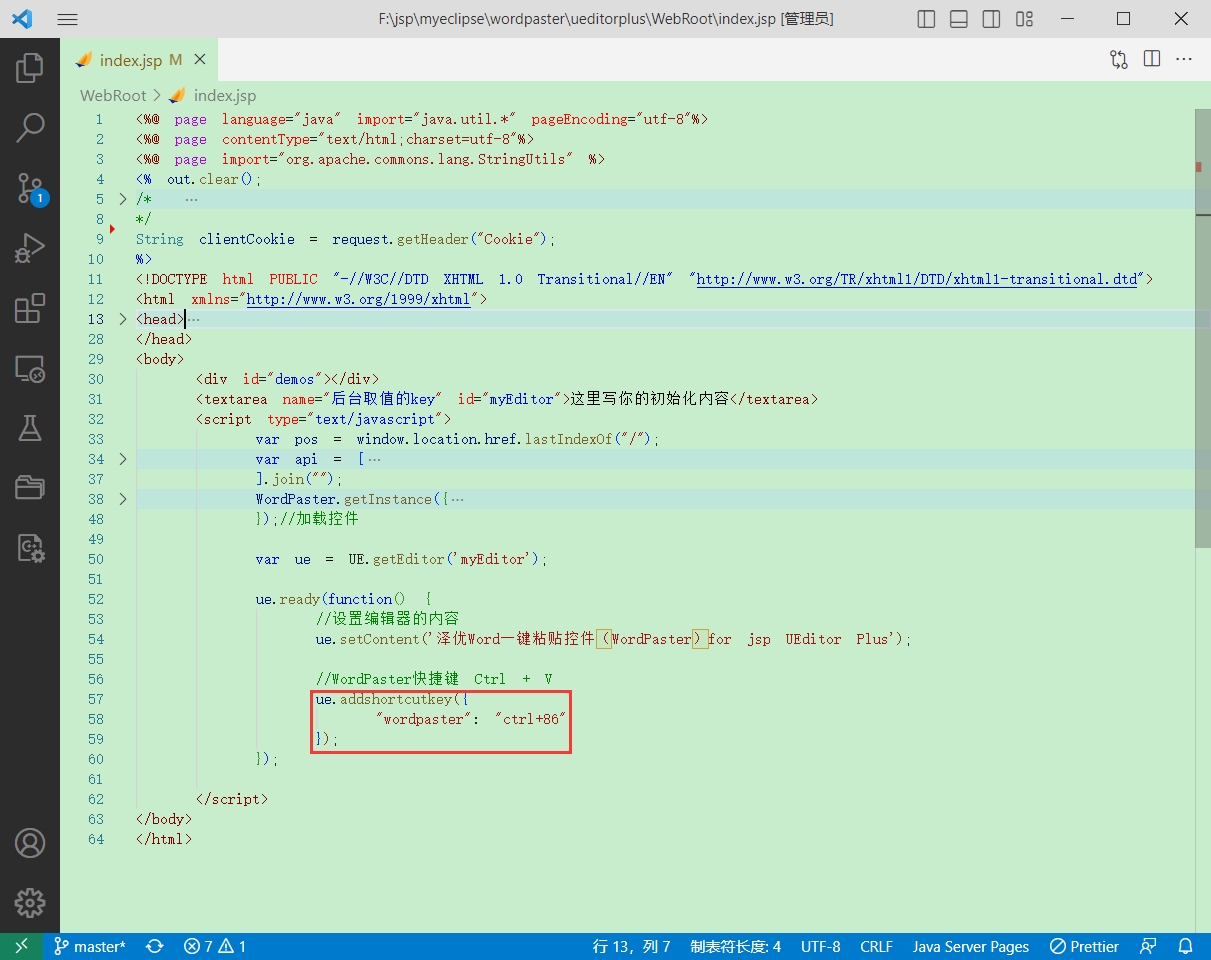Expand folded head section at line 13
This screenshot has height=960, width=1211.
coord(123,319)
